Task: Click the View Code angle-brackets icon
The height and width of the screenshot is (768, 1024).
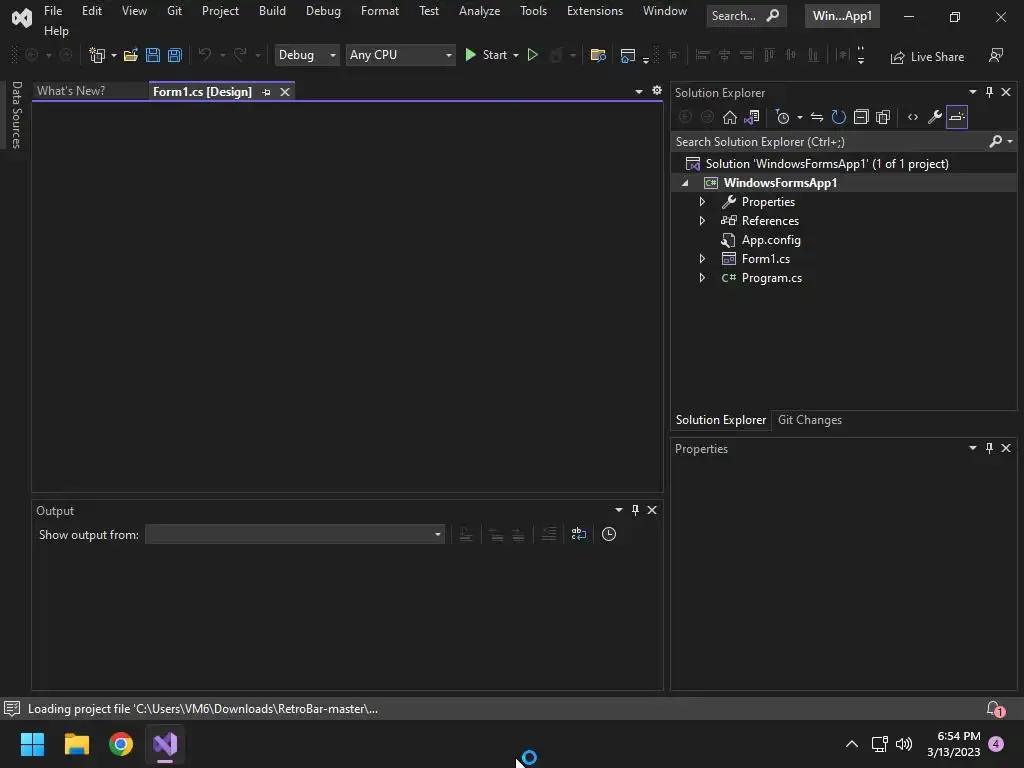Action: [x=913, y=118]
